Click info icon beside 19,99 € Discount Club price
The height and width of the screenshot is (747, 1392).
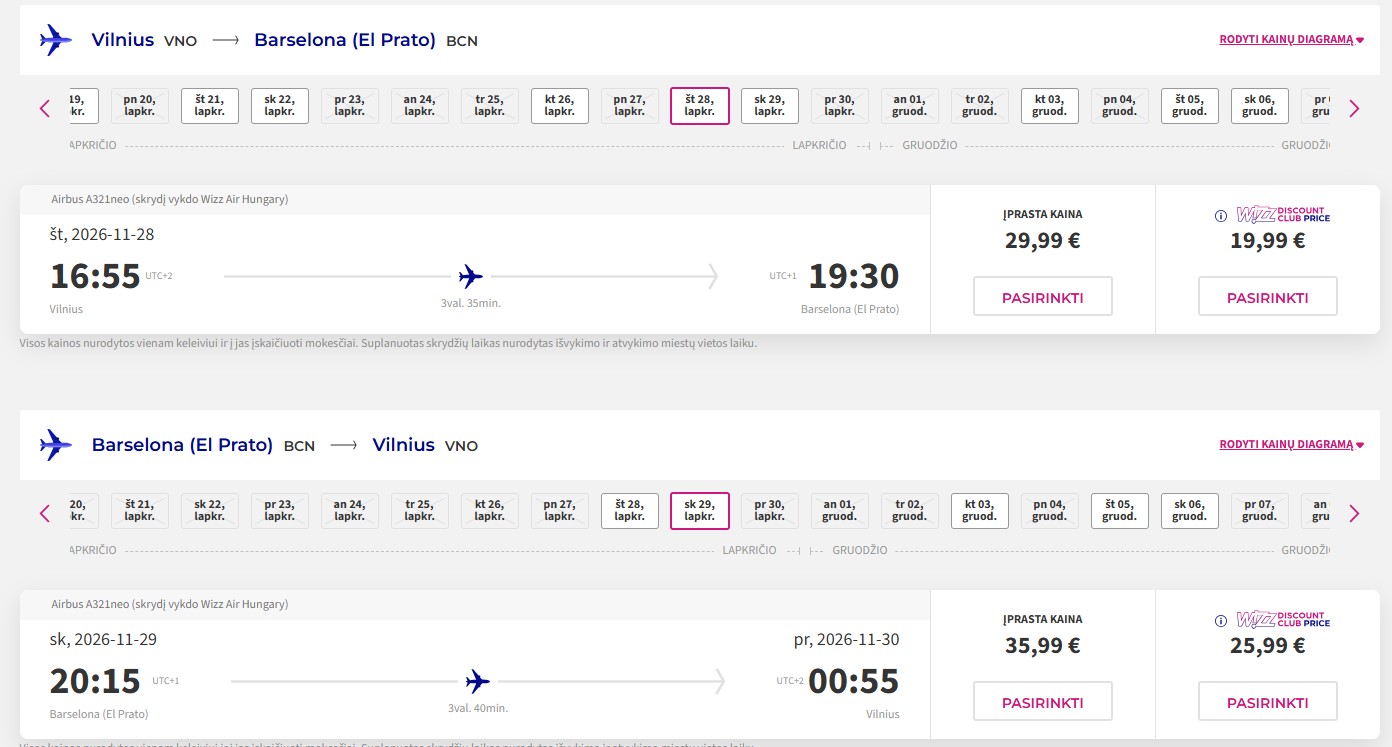tap(1220, 215)
